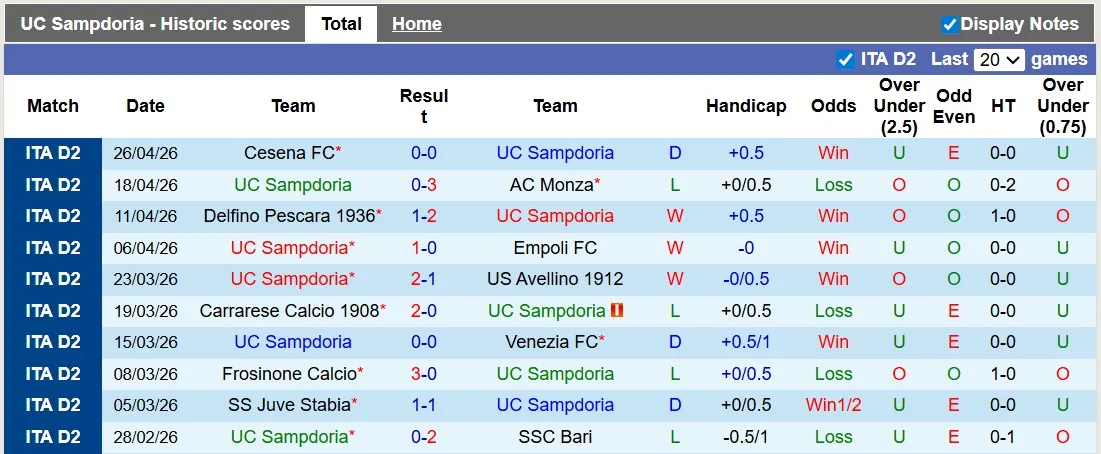Click the 3-0 Frosinone Calcio result score
Screen dimensions: 1101x454
click(x=424, y=374)
